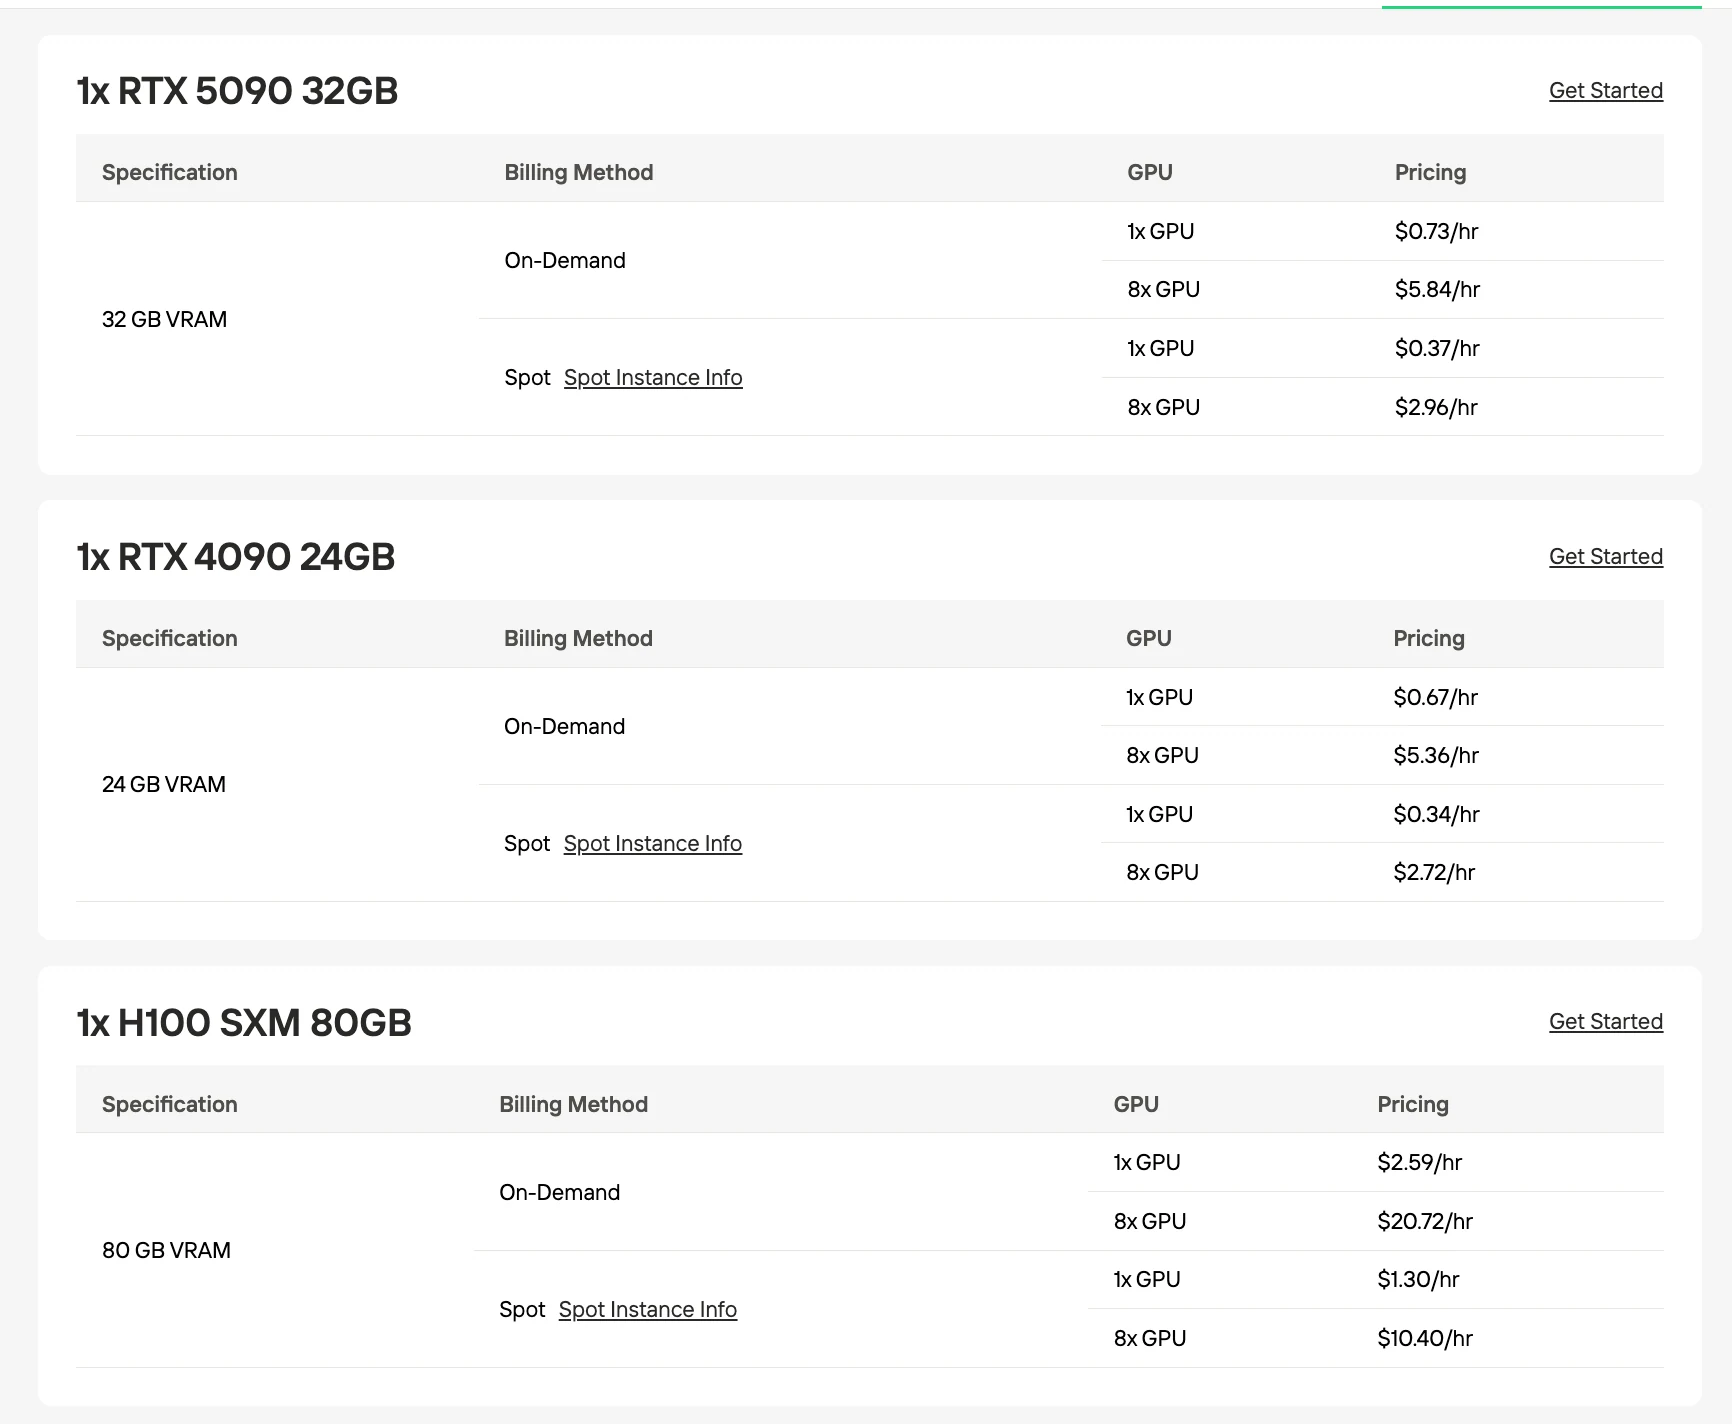Click Get Started for RTX 5090 32GB

(x=1605, y=90)
